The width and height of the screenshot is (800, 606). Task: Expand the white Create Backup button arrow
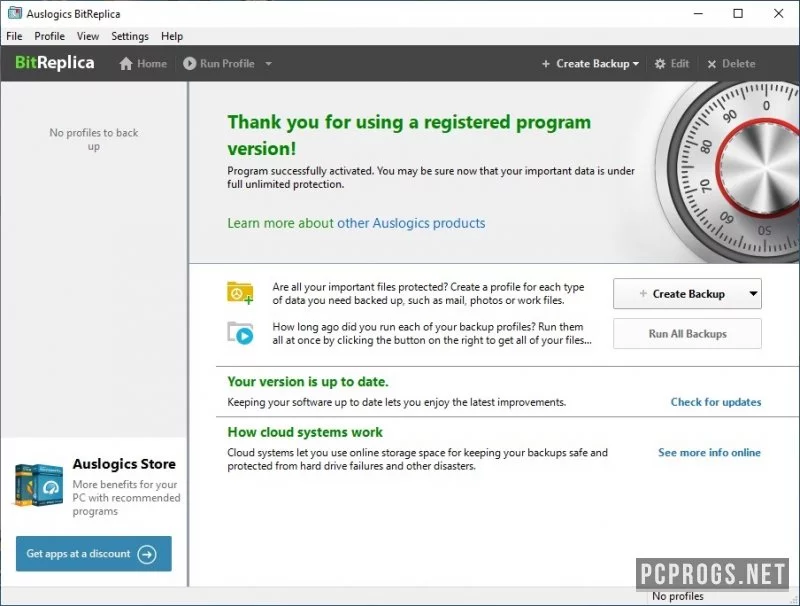[x=753, y=294]
